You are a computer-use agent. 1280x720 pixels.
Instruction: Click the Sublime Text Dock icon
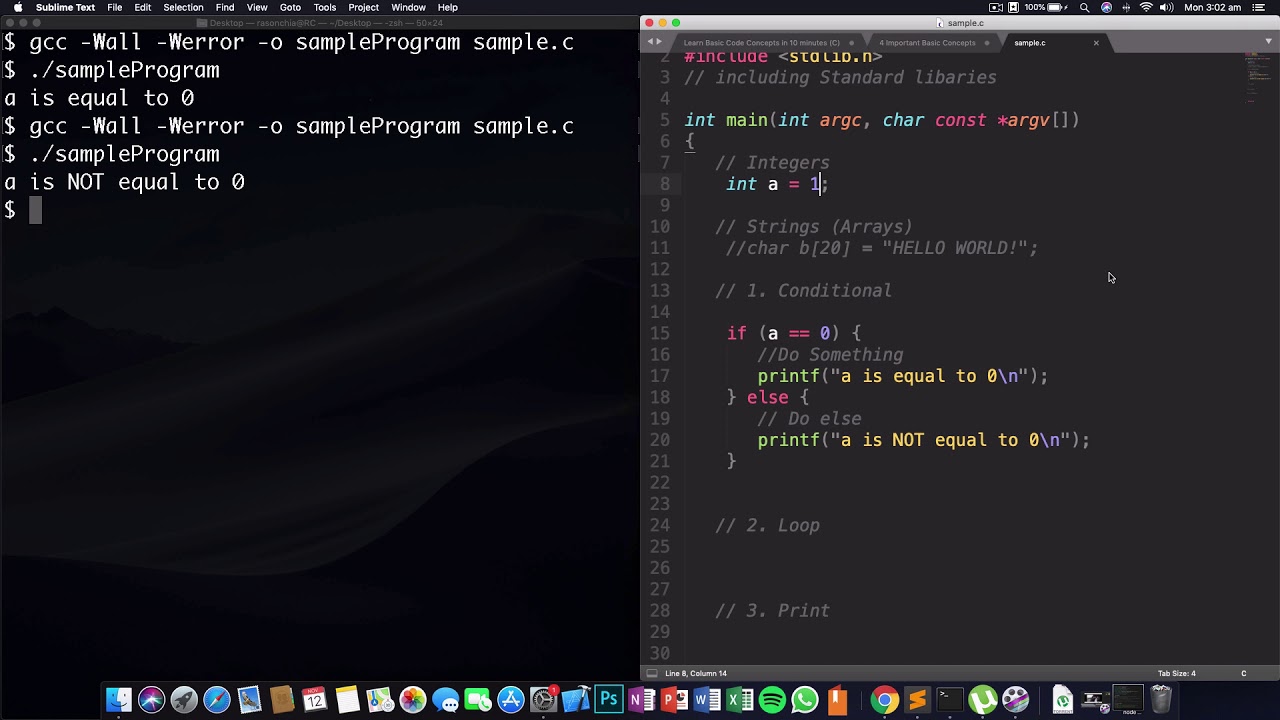[x=917, y=700]
